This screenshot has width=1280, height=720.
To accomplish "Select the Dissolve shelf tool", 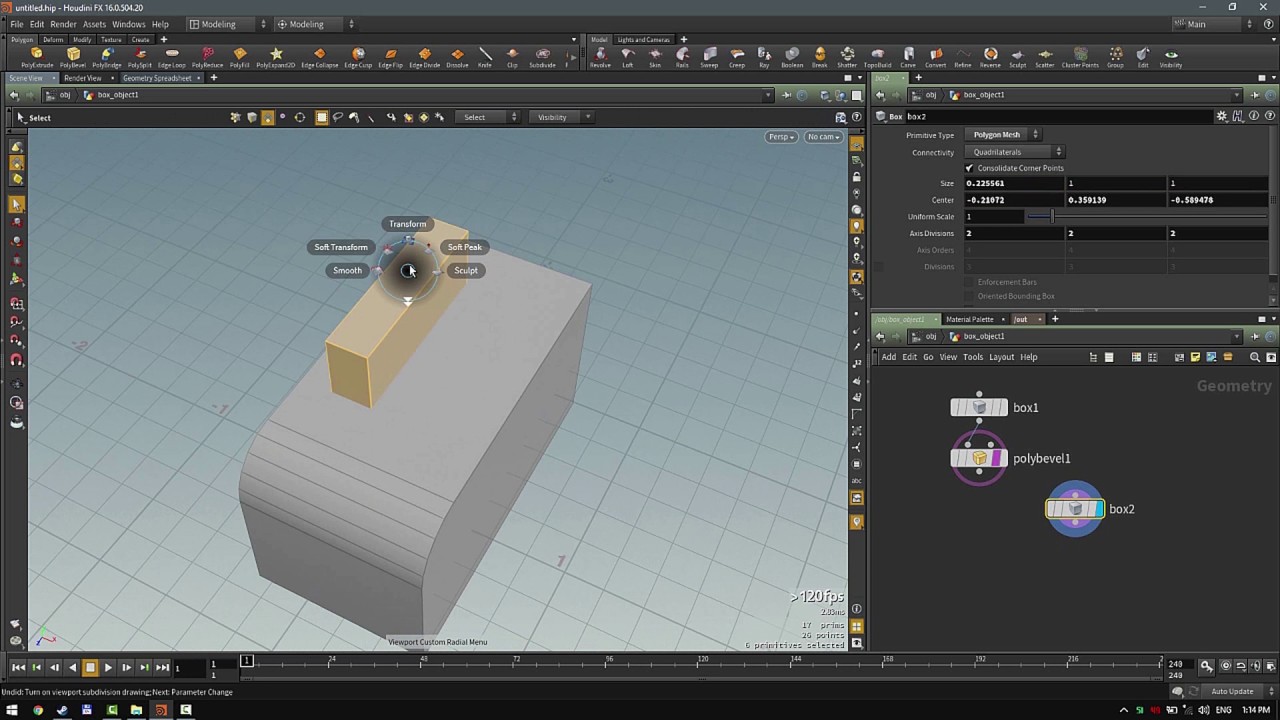I will [x=457, y=57].
